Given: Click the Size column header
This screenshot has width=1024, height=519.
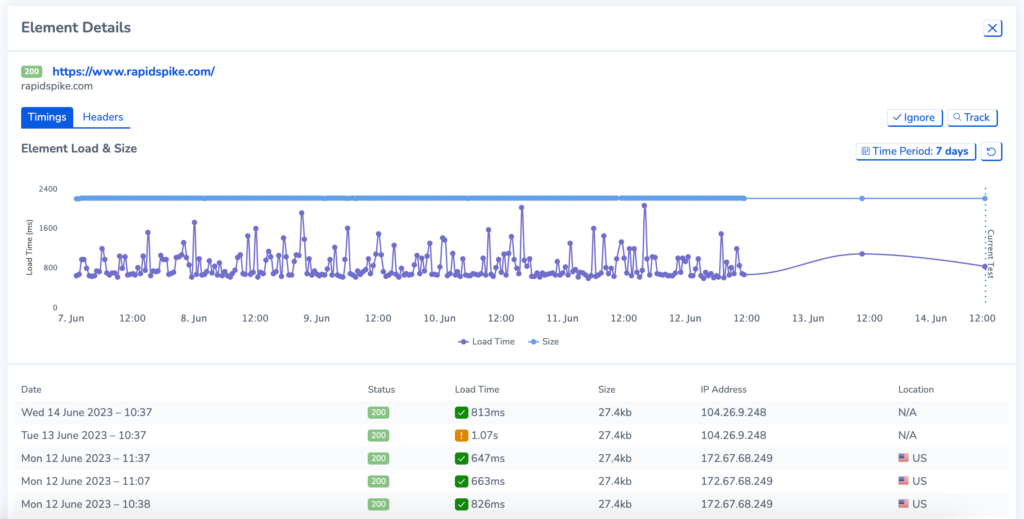Looking at the screenshot, I should (607, 390).
